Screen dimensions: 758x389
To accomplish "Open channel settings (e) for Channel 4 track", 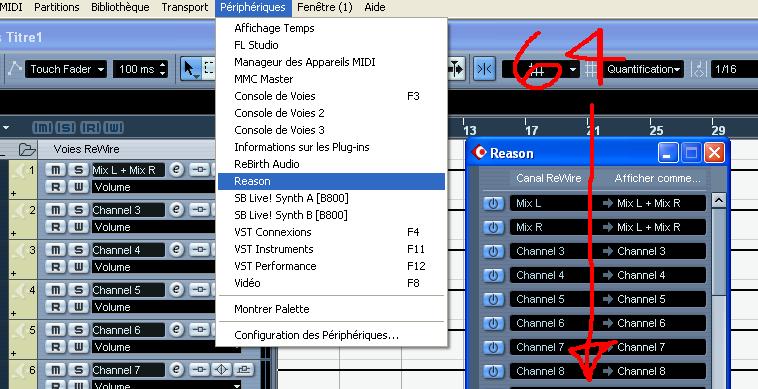I will click(x=176, y=250).
